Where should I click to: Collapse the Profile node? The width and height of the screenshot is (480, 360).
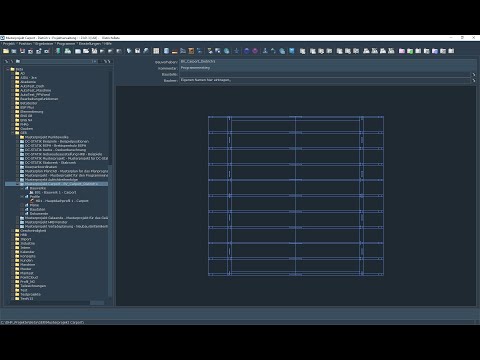click(22, 197)
